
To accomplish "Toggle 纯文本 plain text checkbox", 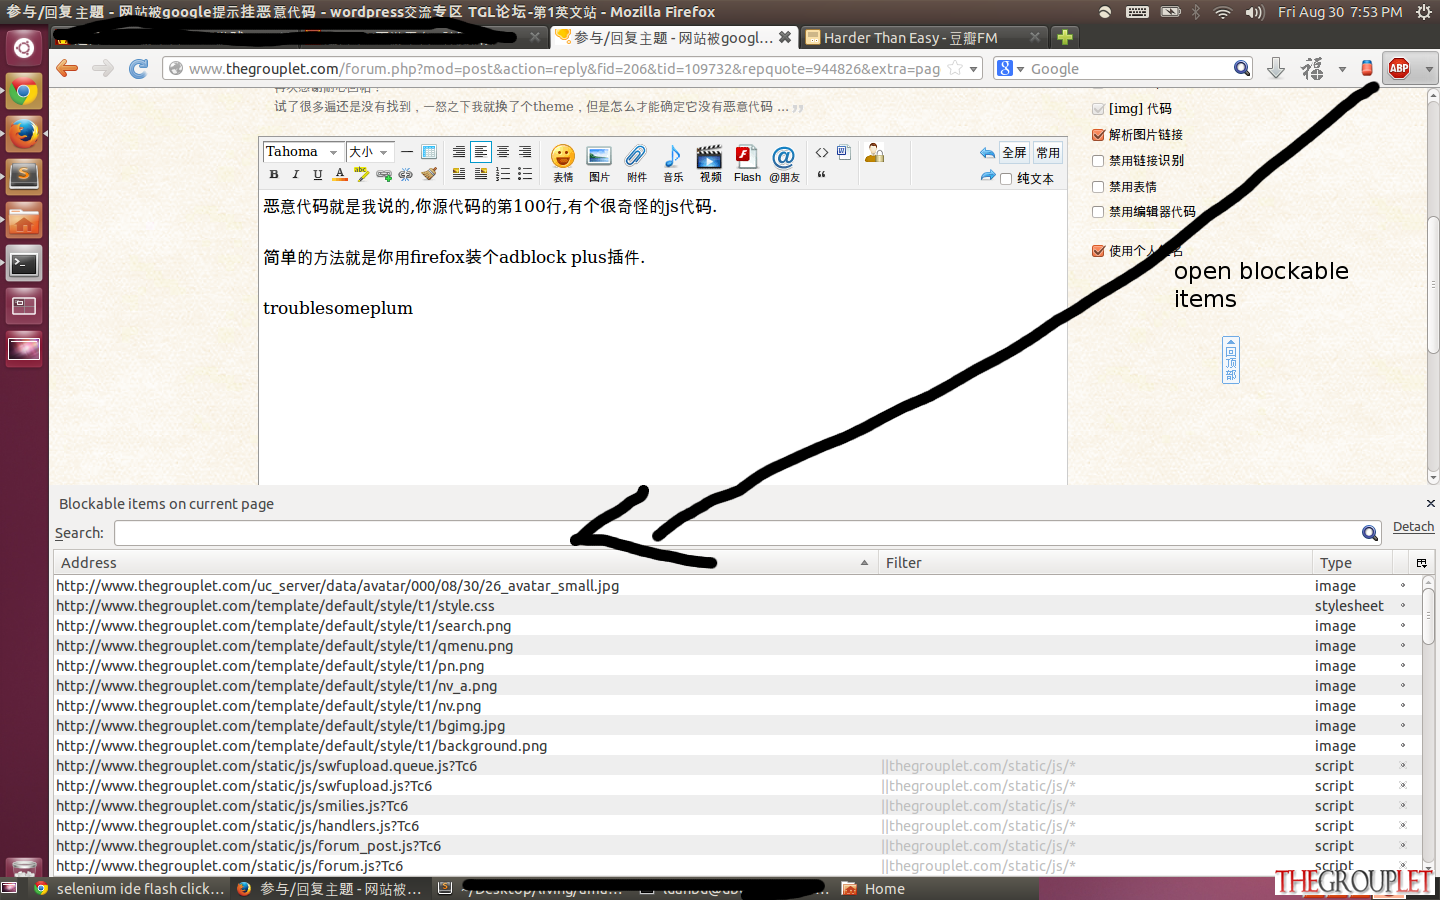I will [x=1006, y=179].
